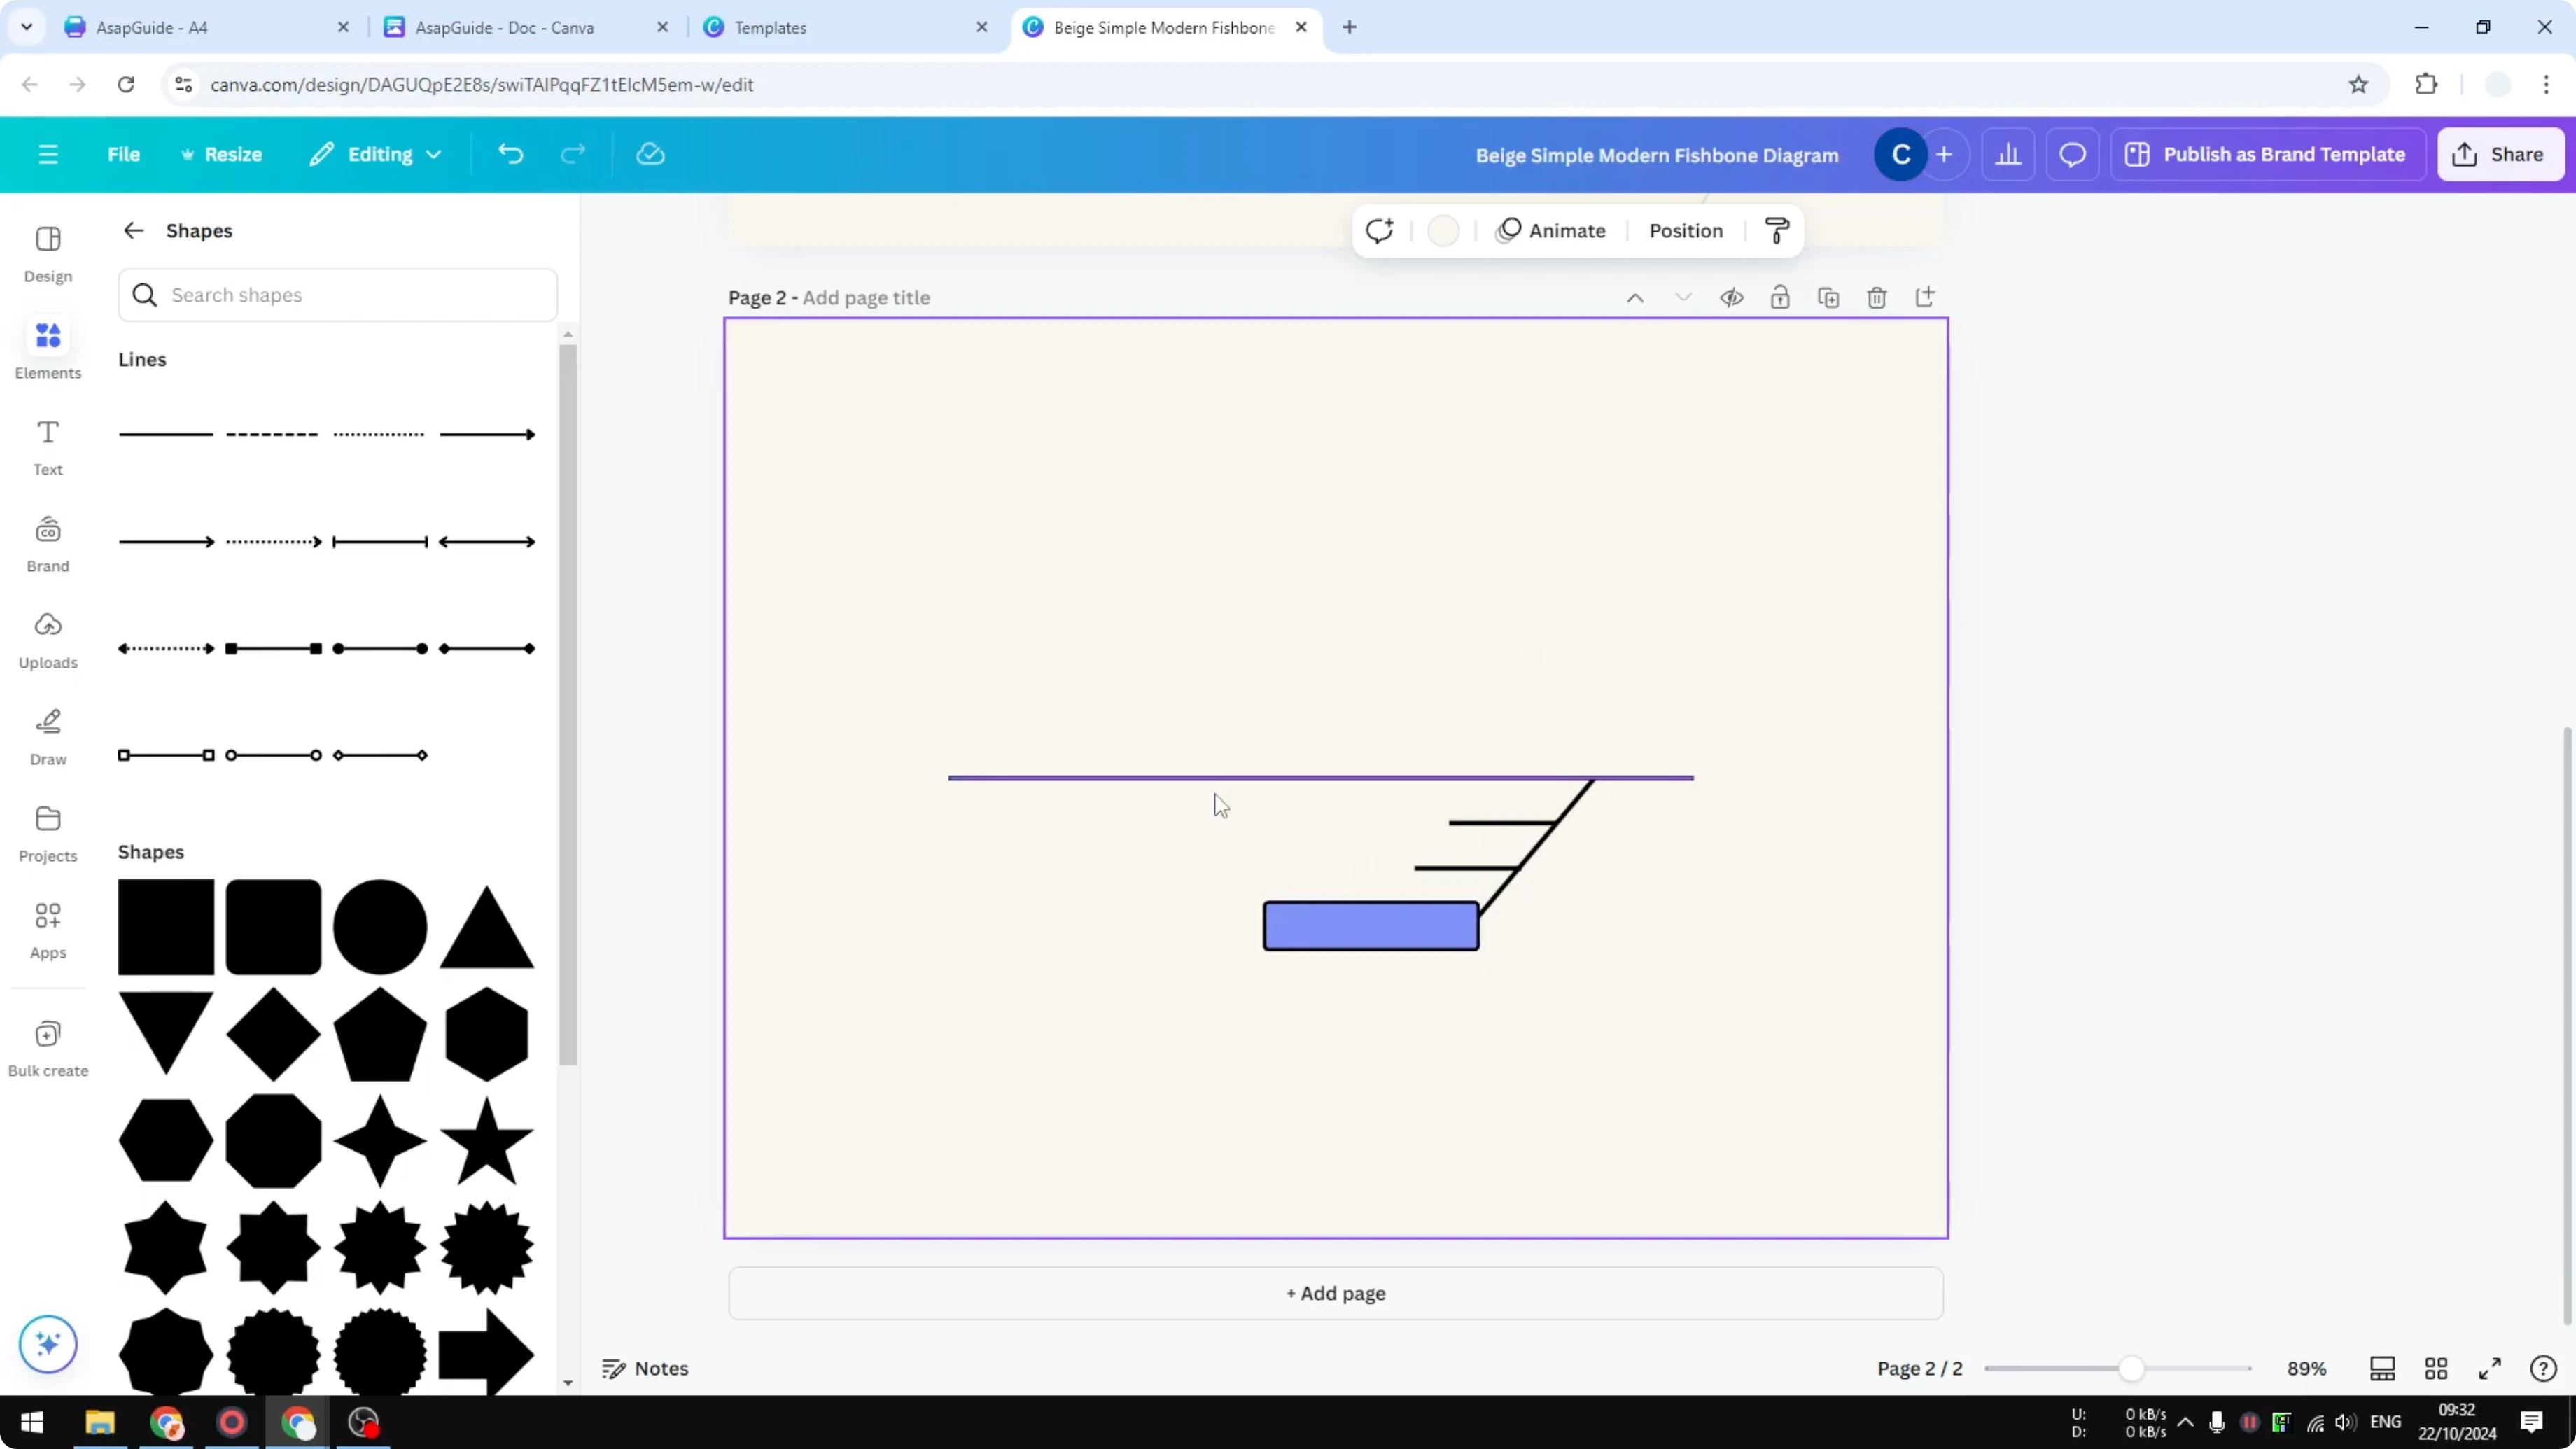Screen dimensions: 2576x1449
Task: Delete the current page
Action: pos(1877,297)
